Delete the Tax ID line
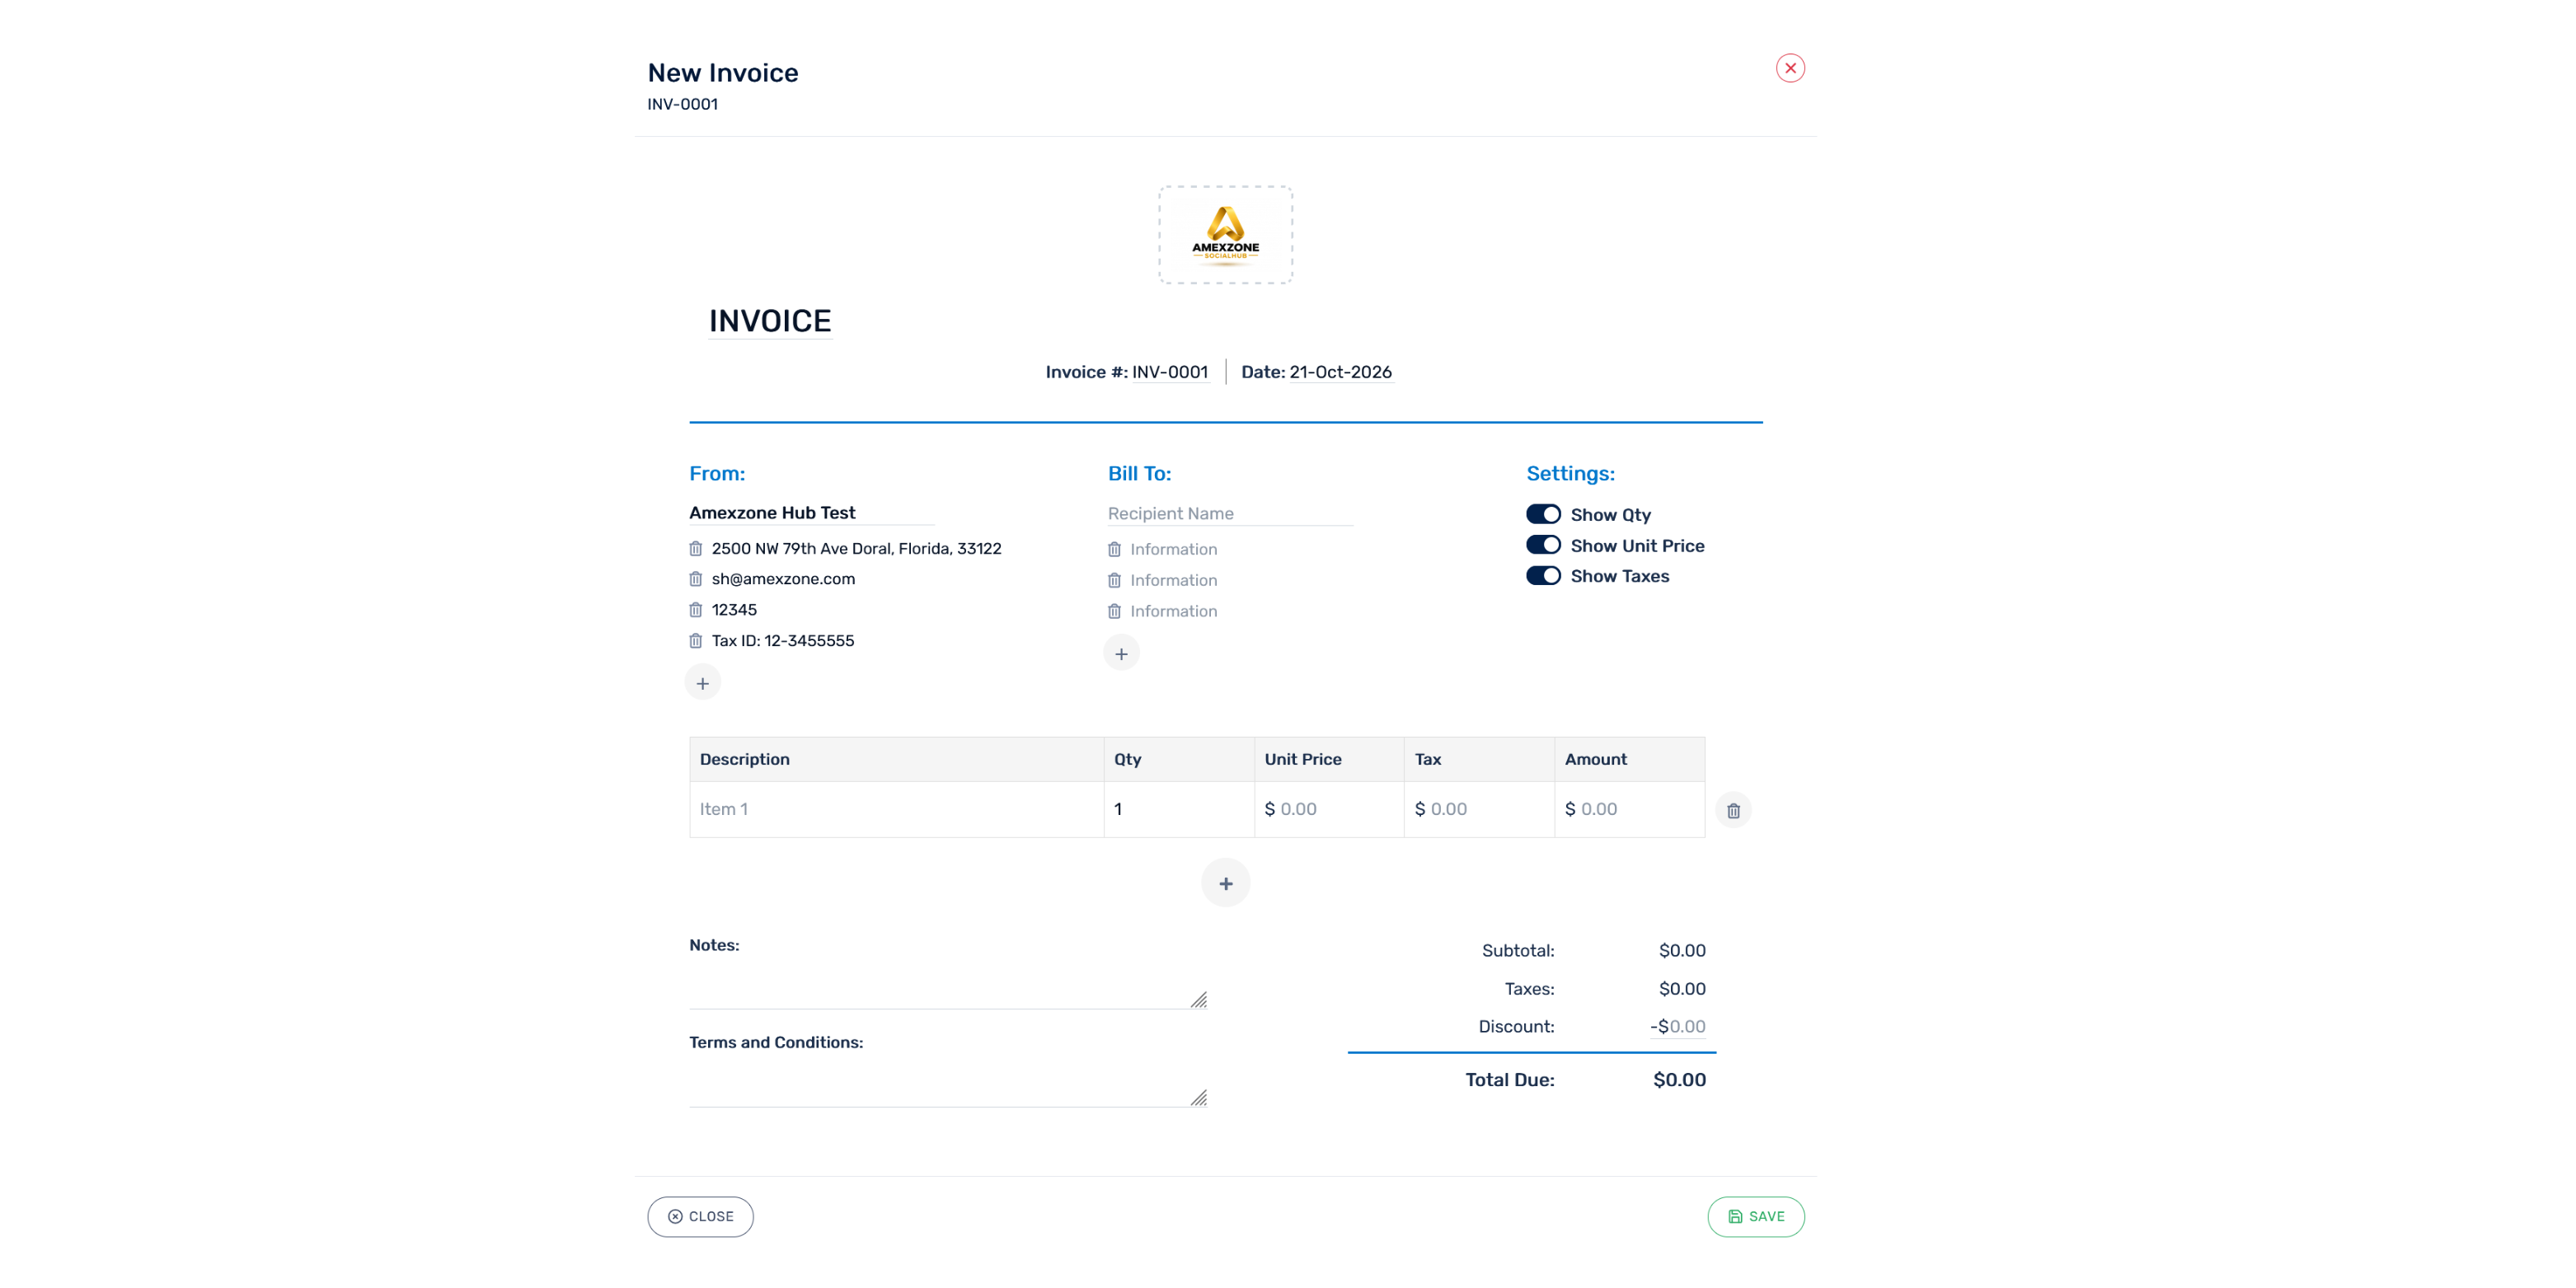Viewport: 2576px width, 1288px height. [696, 641]
